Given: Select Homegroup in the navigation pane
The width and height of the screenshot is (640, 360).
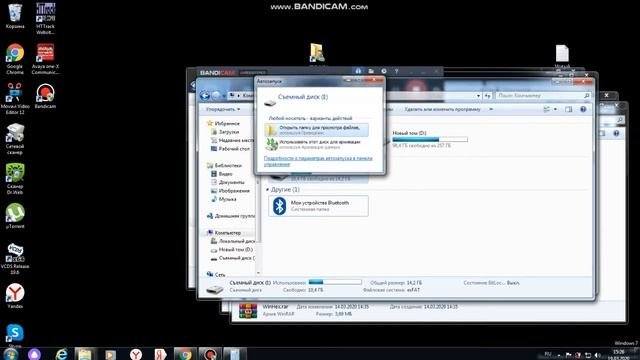Looking at the screenshot, I should [231, 216].
